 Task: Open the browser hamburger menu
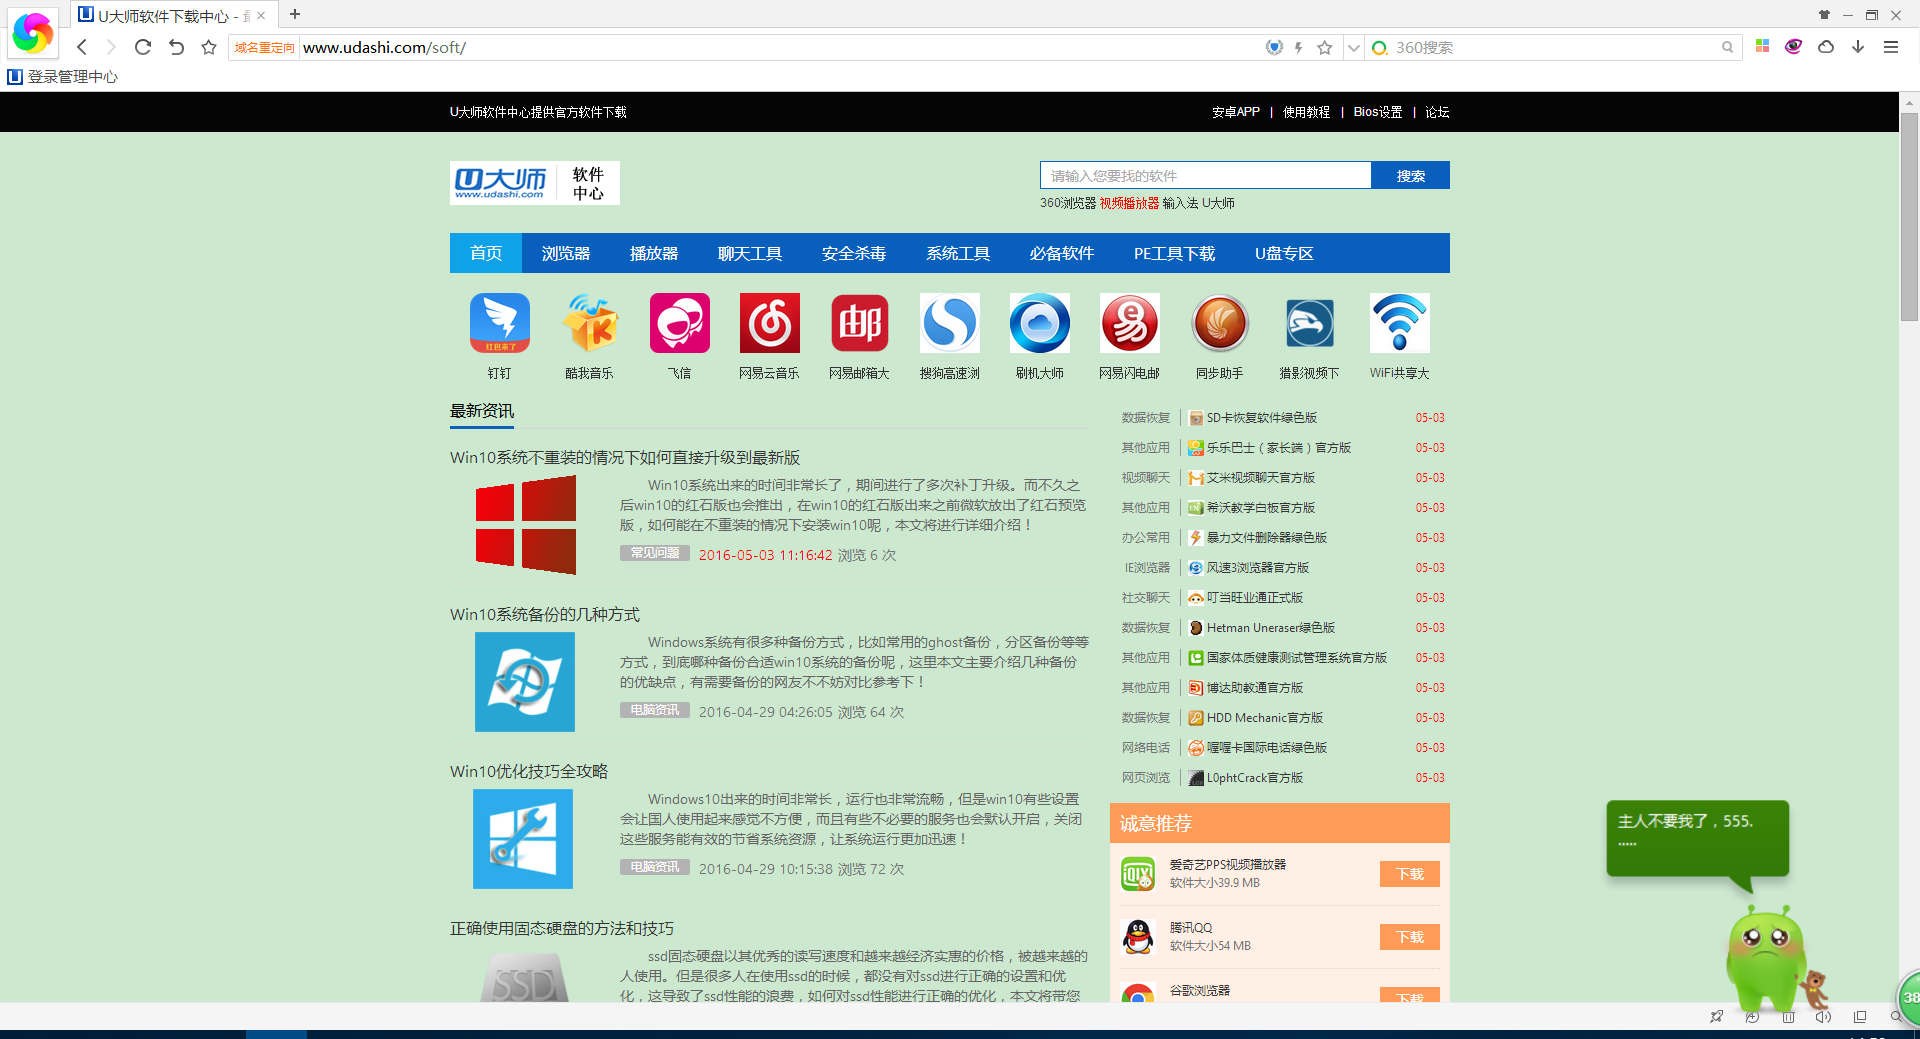click(1891, 47)
